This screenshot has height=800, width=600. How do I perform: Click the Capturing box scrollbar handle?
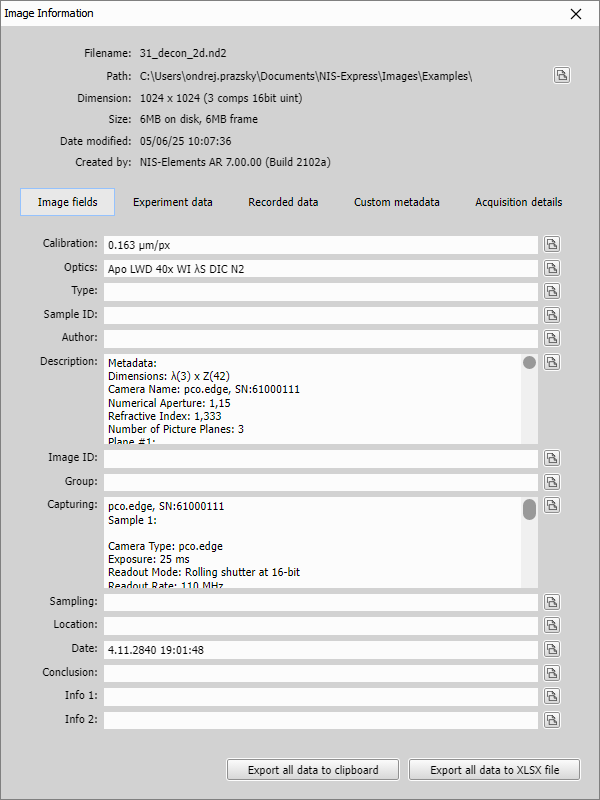coord(529,510)
